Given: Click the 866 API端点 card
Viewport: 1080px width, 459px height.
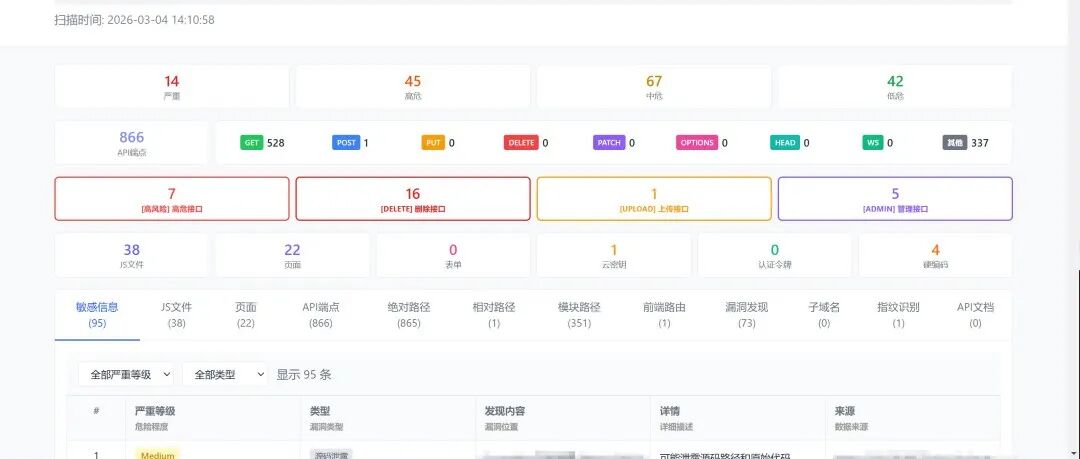Looking at the screenshot, I should point(132,143).
